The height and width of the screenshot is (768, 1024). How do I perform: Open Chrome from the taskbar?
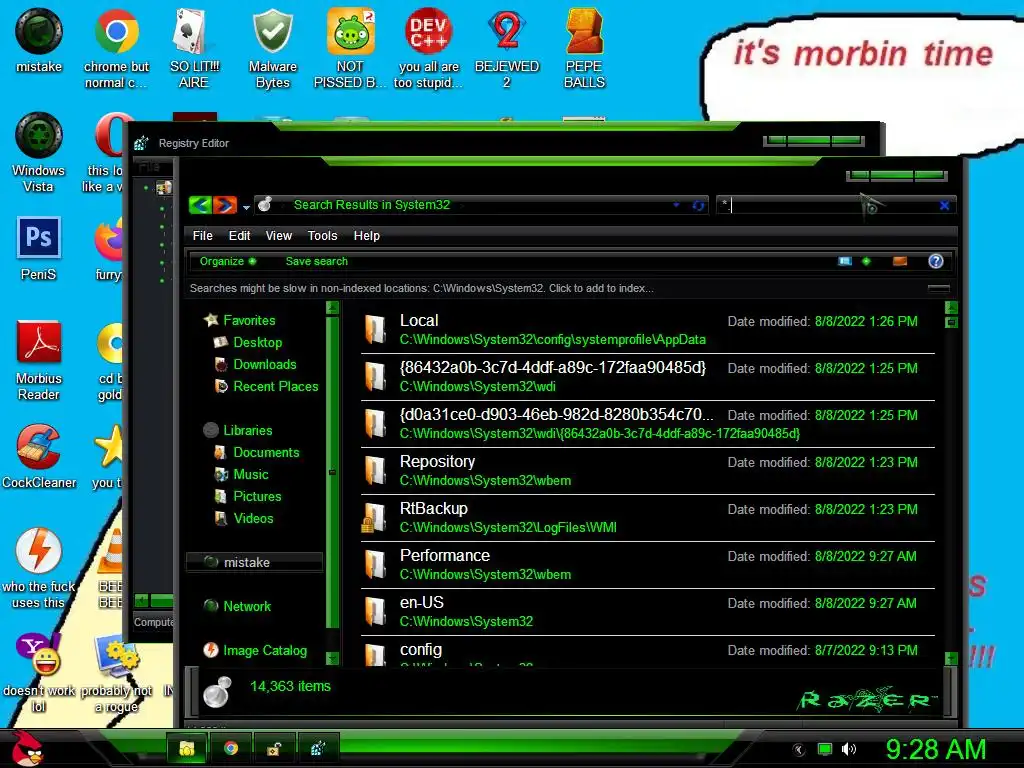coord(231,748)
